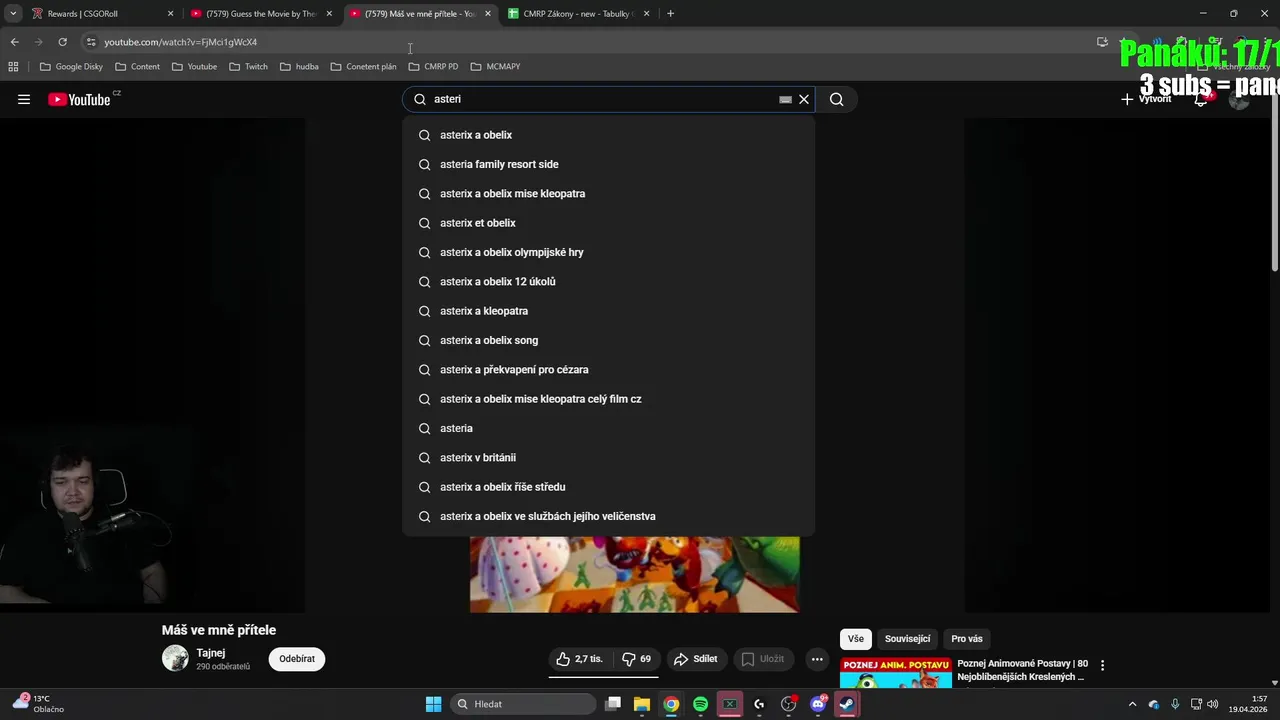Share the video via Sdílet

click(x=695, y=659)
